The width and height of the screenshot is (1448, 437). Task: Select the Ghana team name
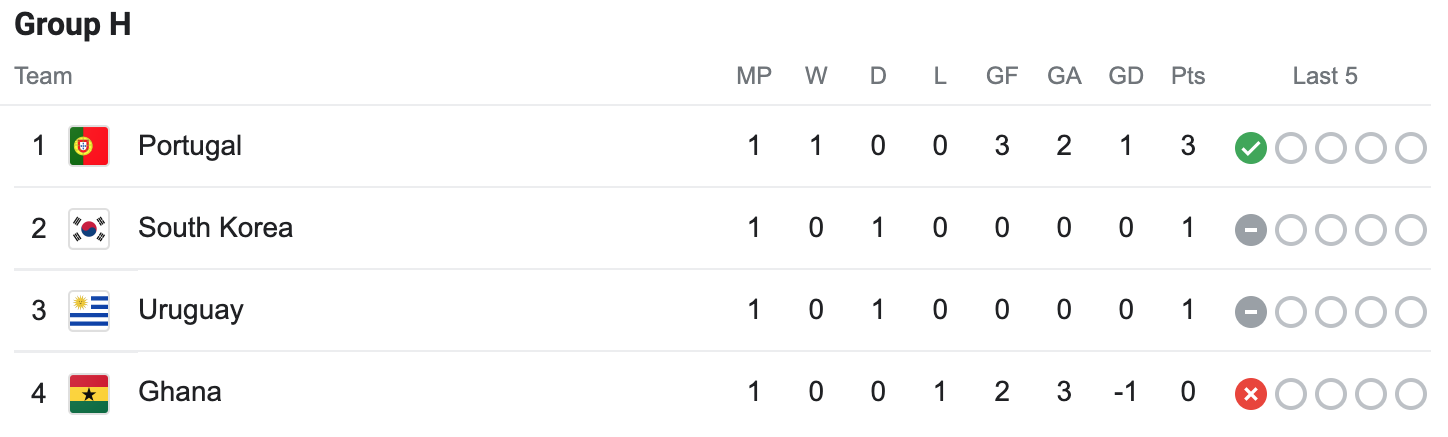tap(180, 392)
